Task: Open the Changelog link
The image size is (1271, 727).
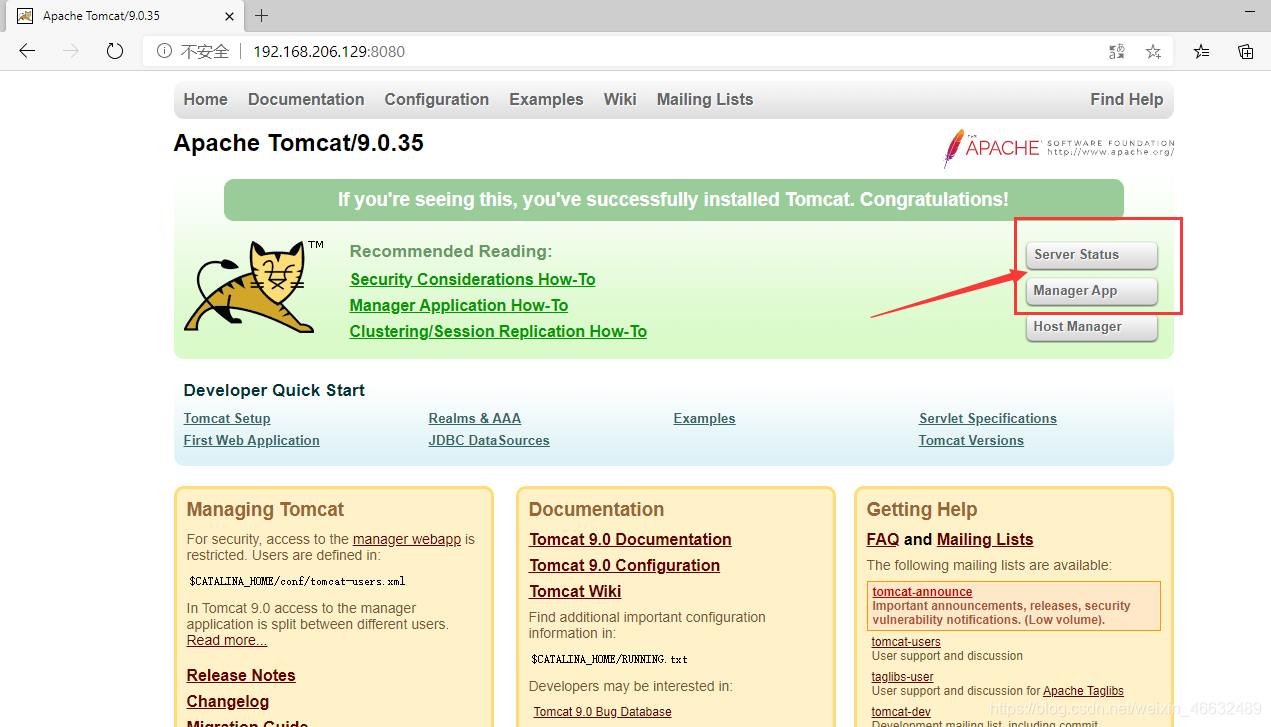Action: 228,701
